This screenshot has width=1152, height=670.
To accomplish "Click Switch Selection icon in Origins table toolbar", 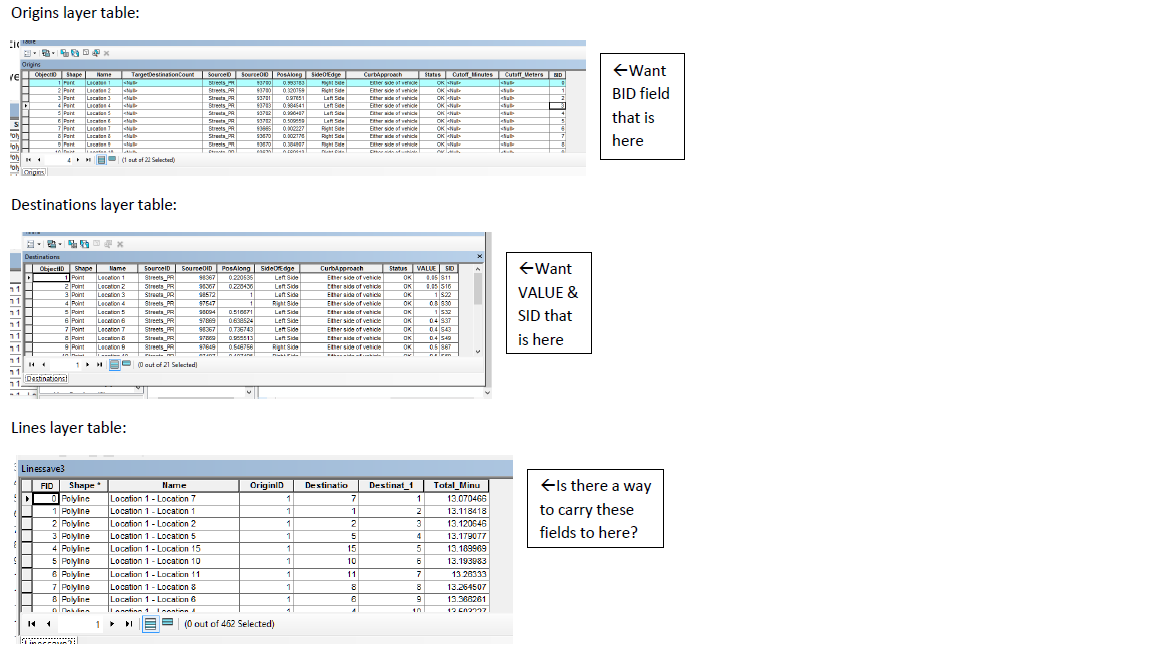I will (x=75, y=53).
